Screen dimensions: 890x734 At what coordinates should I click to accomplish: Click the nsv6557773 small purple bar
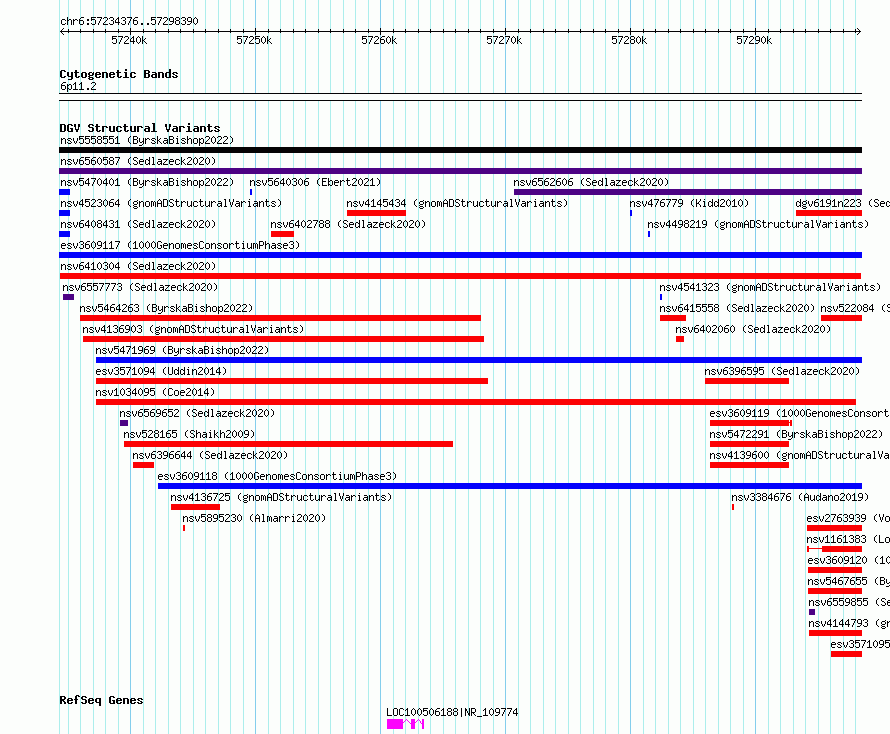point(68,297)
